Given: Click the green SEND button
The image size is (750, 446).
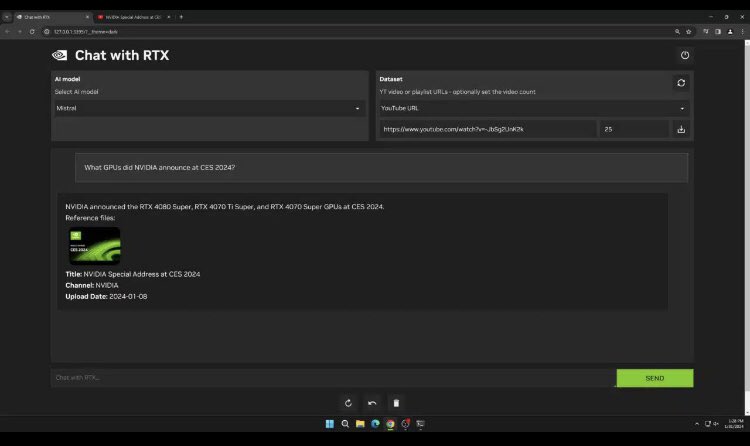Looking at the screenshot, I should click(x=655, y=378).
